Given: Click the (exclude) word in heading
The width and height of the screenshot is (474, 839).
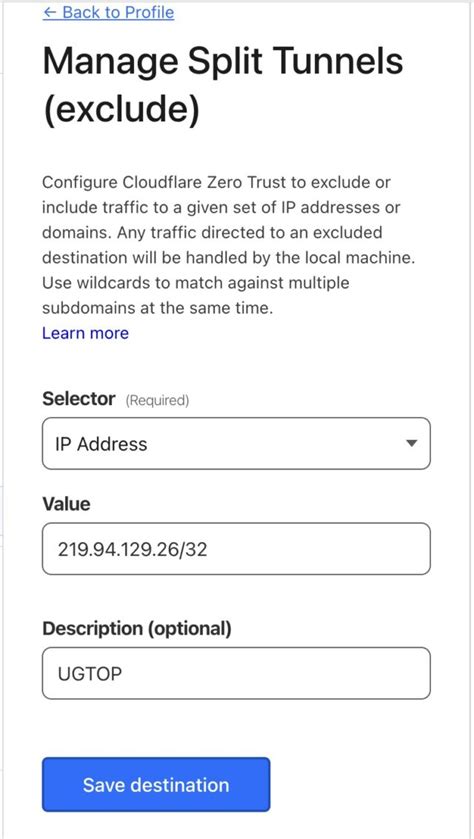Looking at the screenshot, I should pos(121,111).
